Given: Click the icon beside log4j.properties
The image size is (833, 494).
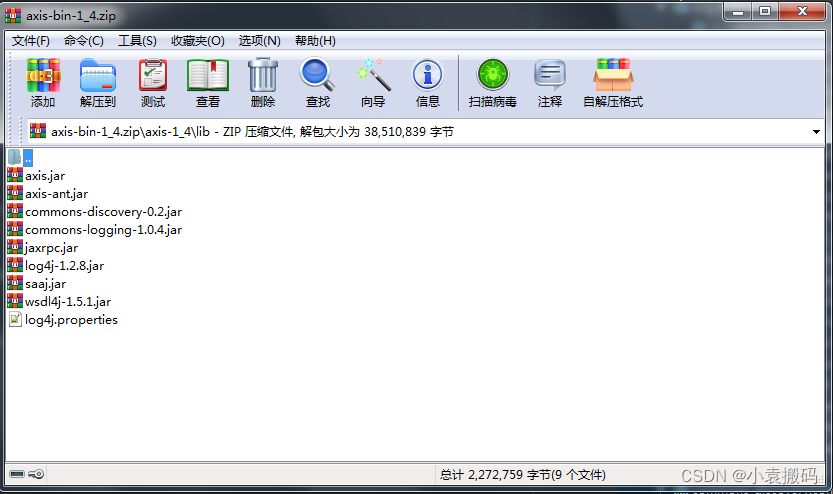Looking at the screenshot, I should 15,319.
